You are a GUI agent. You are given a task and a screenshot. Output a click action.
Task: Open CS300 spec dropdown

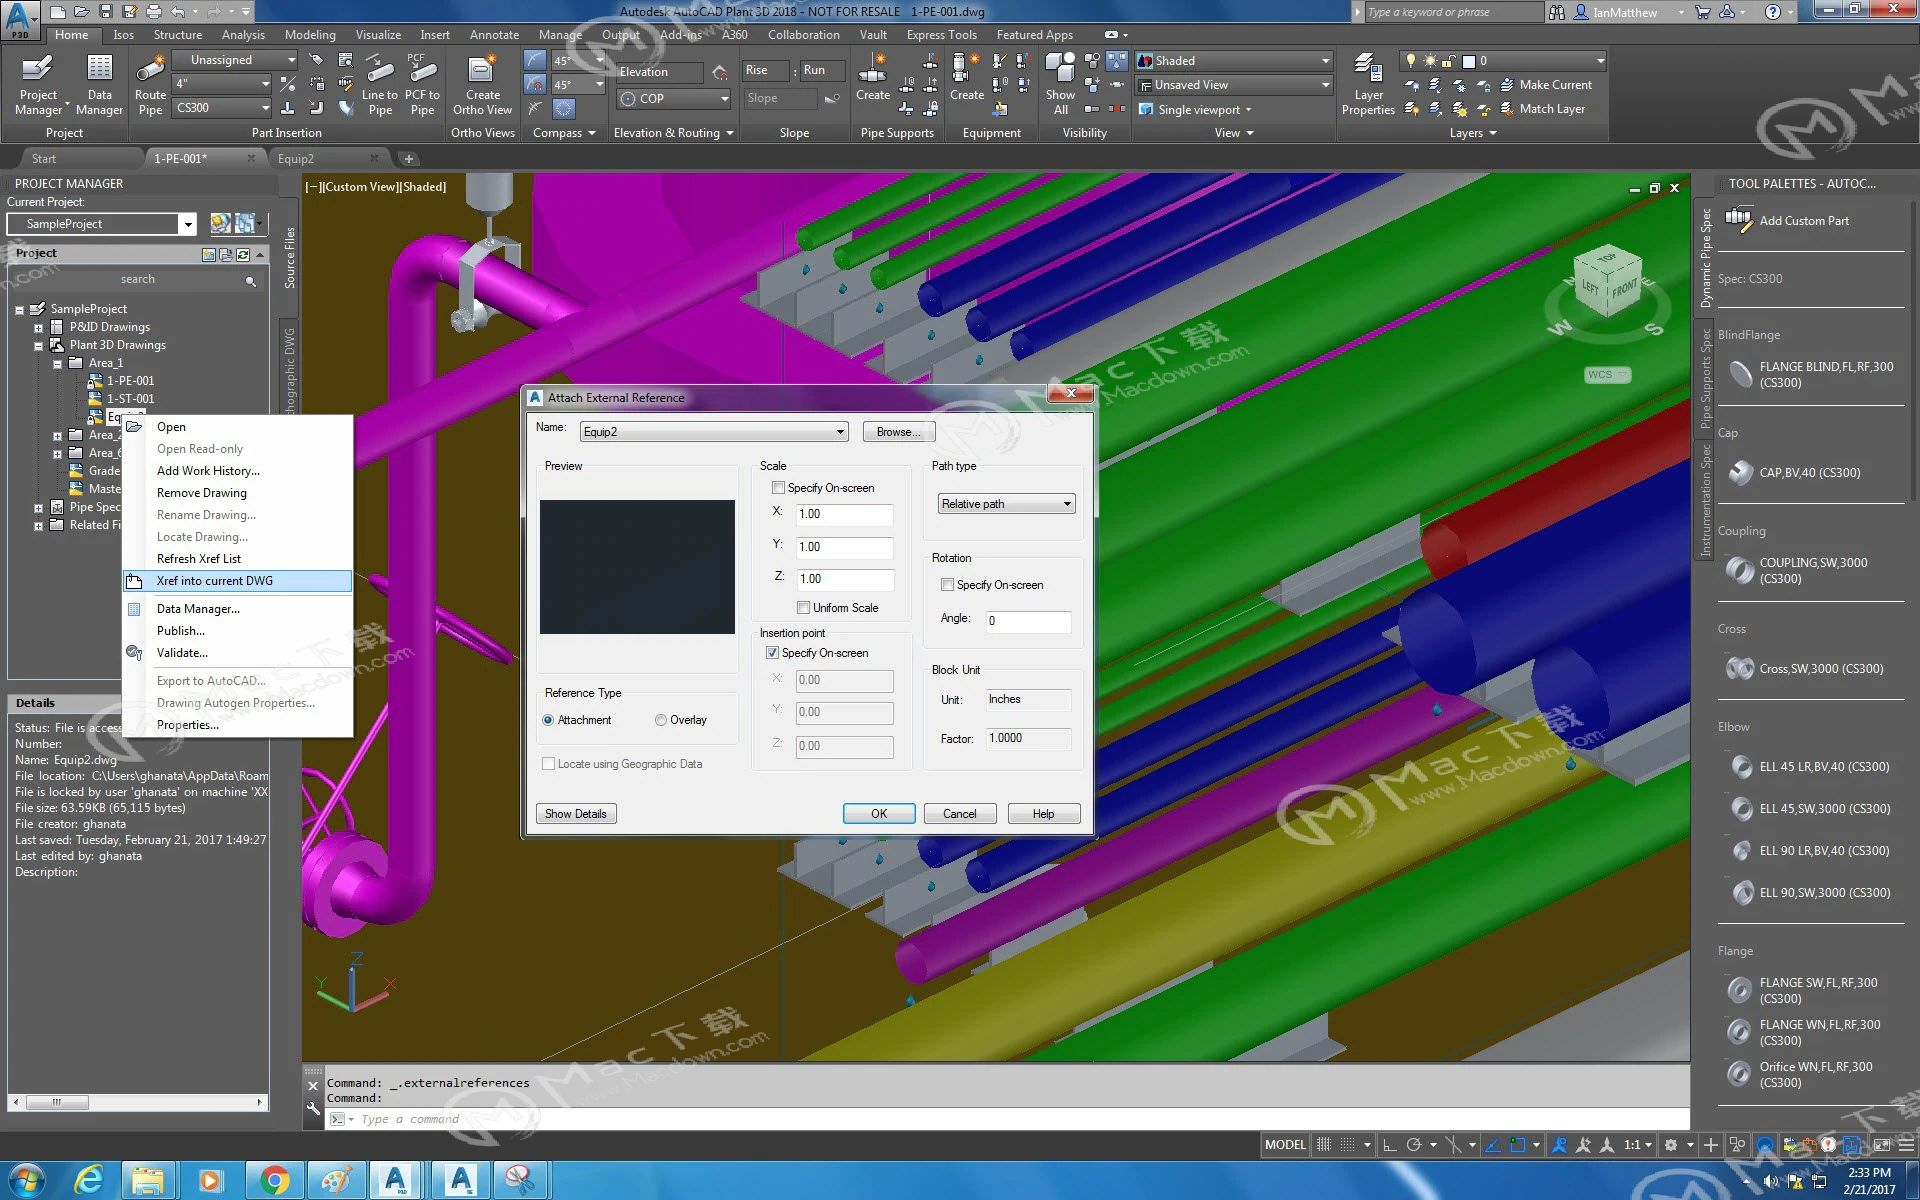(222, 108)
